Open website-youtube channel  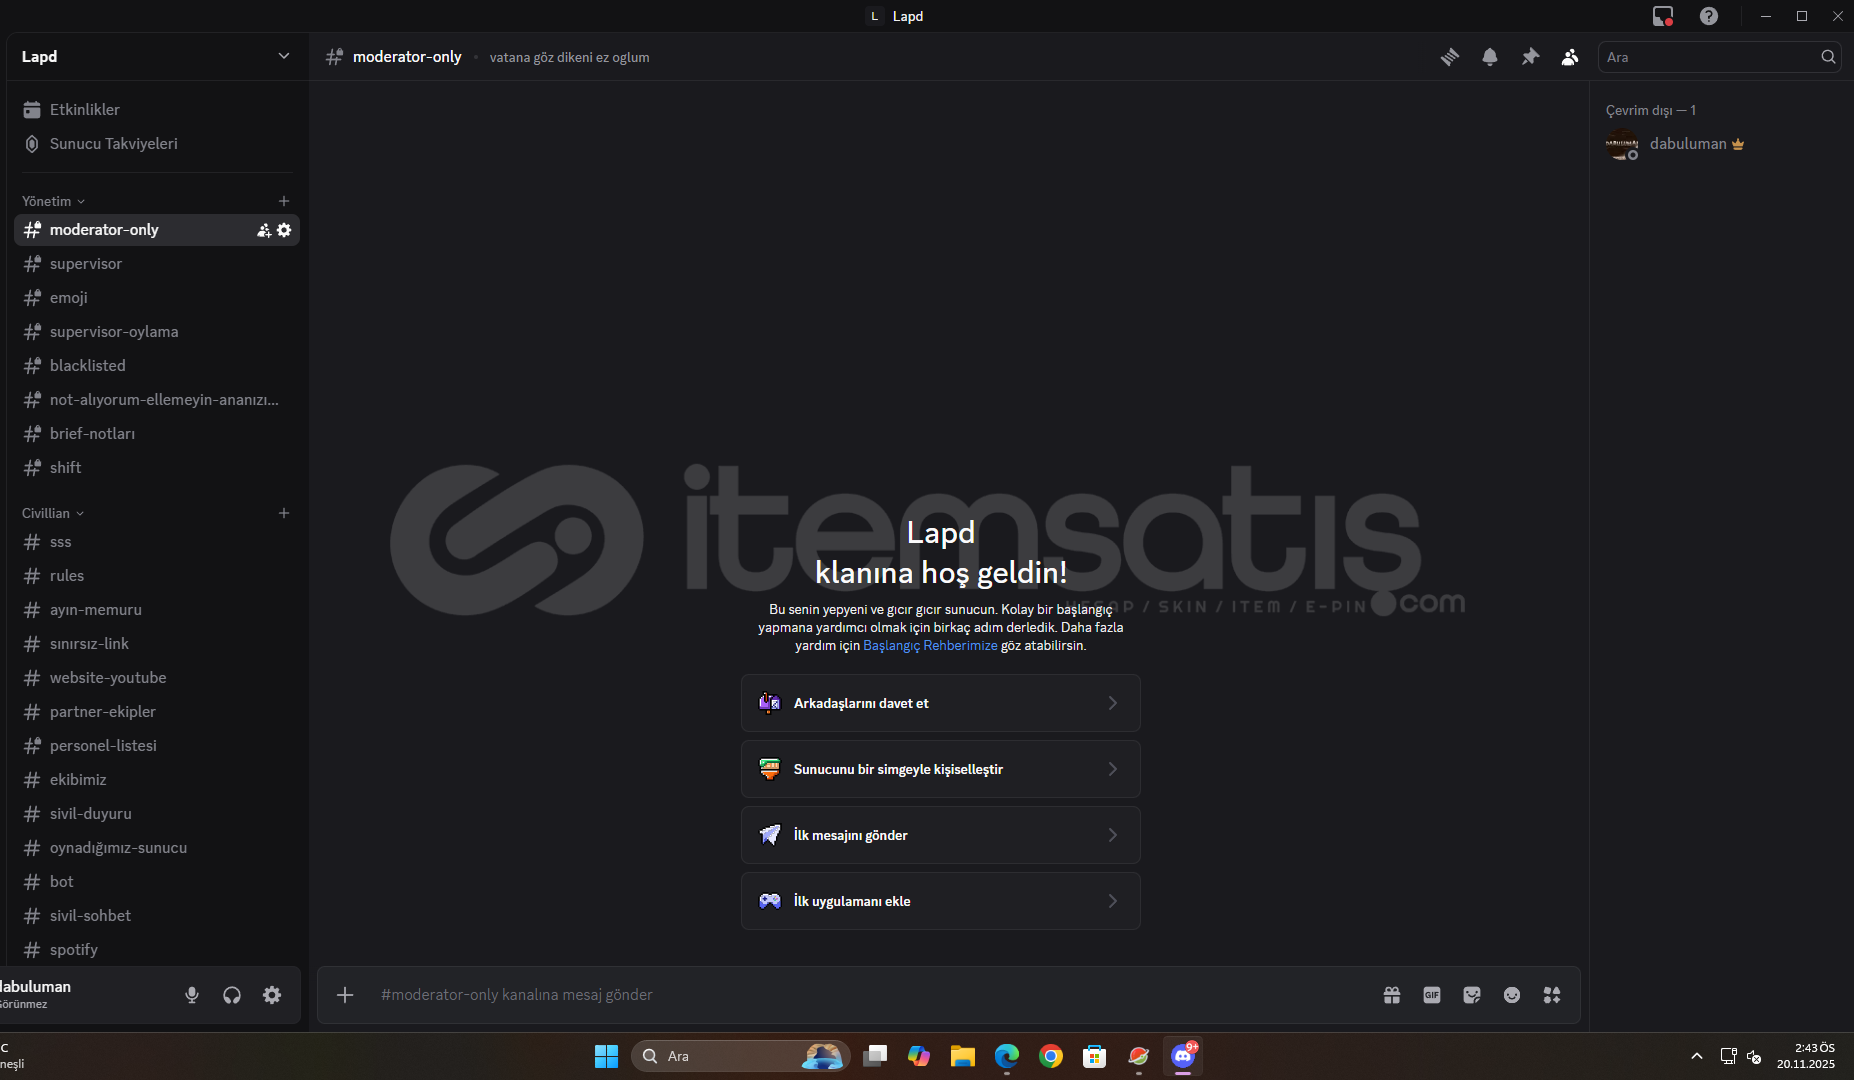pos(157,678)
